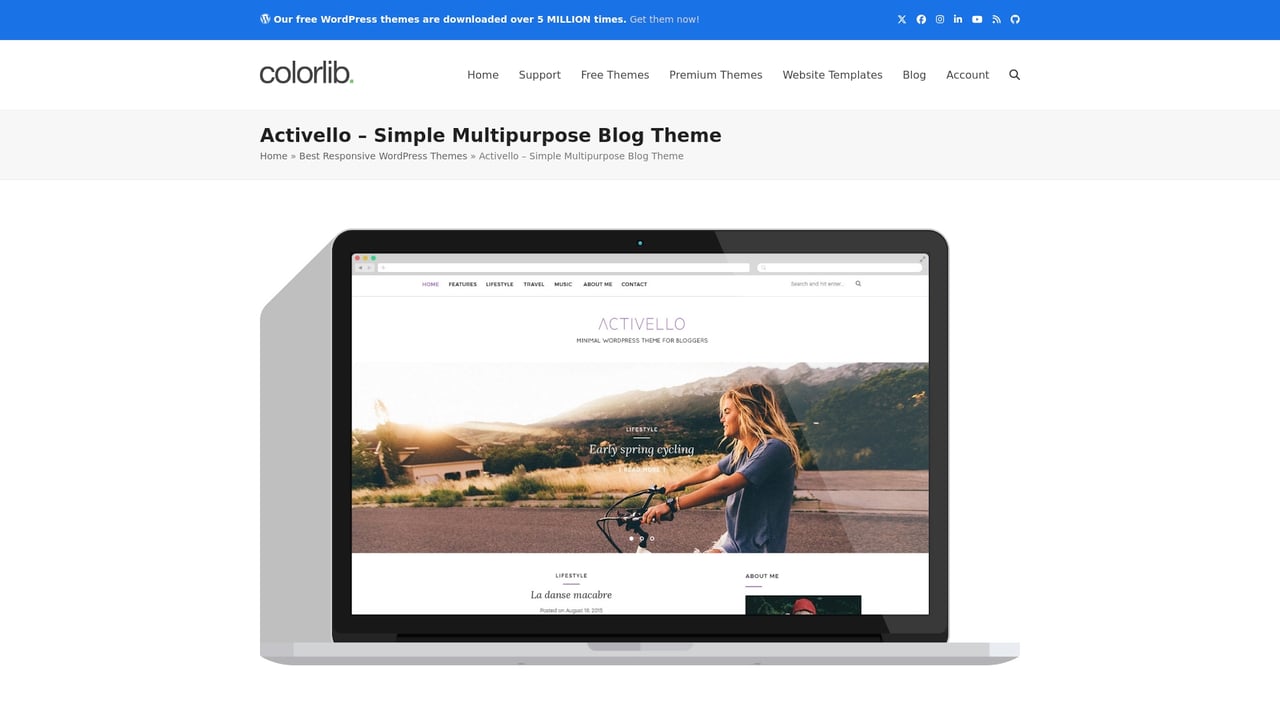
Task: Open the Website Templates menu
Action: [x=832, y=74]
